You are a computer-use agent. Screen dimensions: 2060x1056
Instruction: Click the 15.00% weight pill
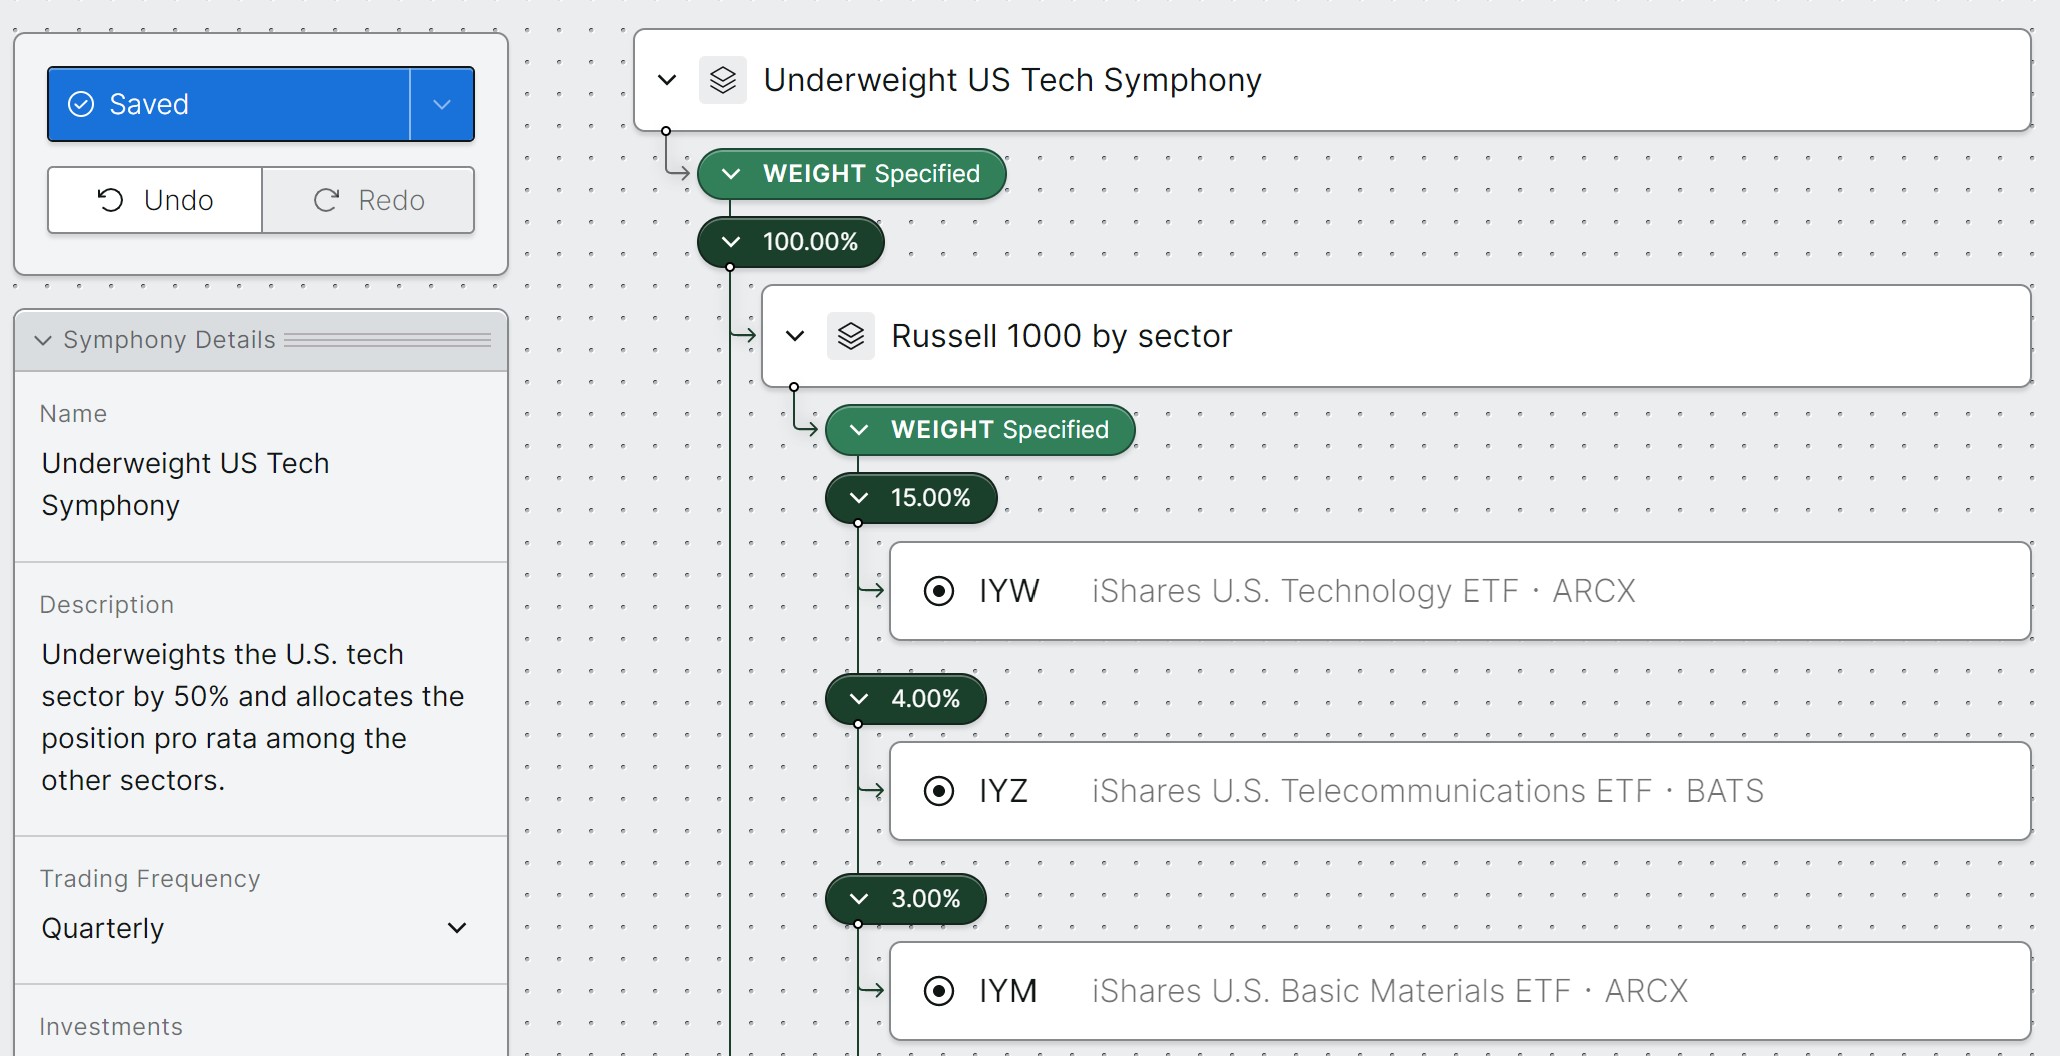[911, 498]
